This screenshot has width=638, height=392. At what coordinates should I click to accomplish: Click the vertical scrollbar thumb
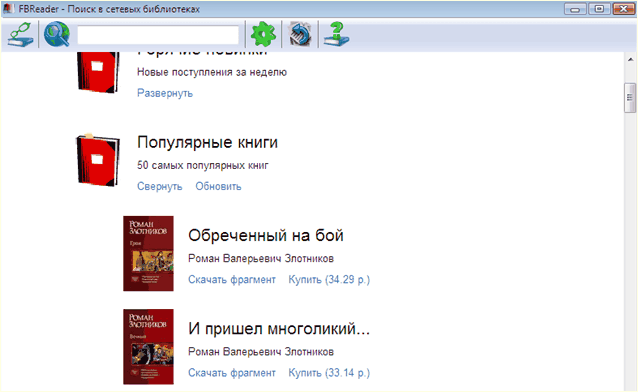pos(630,98)
